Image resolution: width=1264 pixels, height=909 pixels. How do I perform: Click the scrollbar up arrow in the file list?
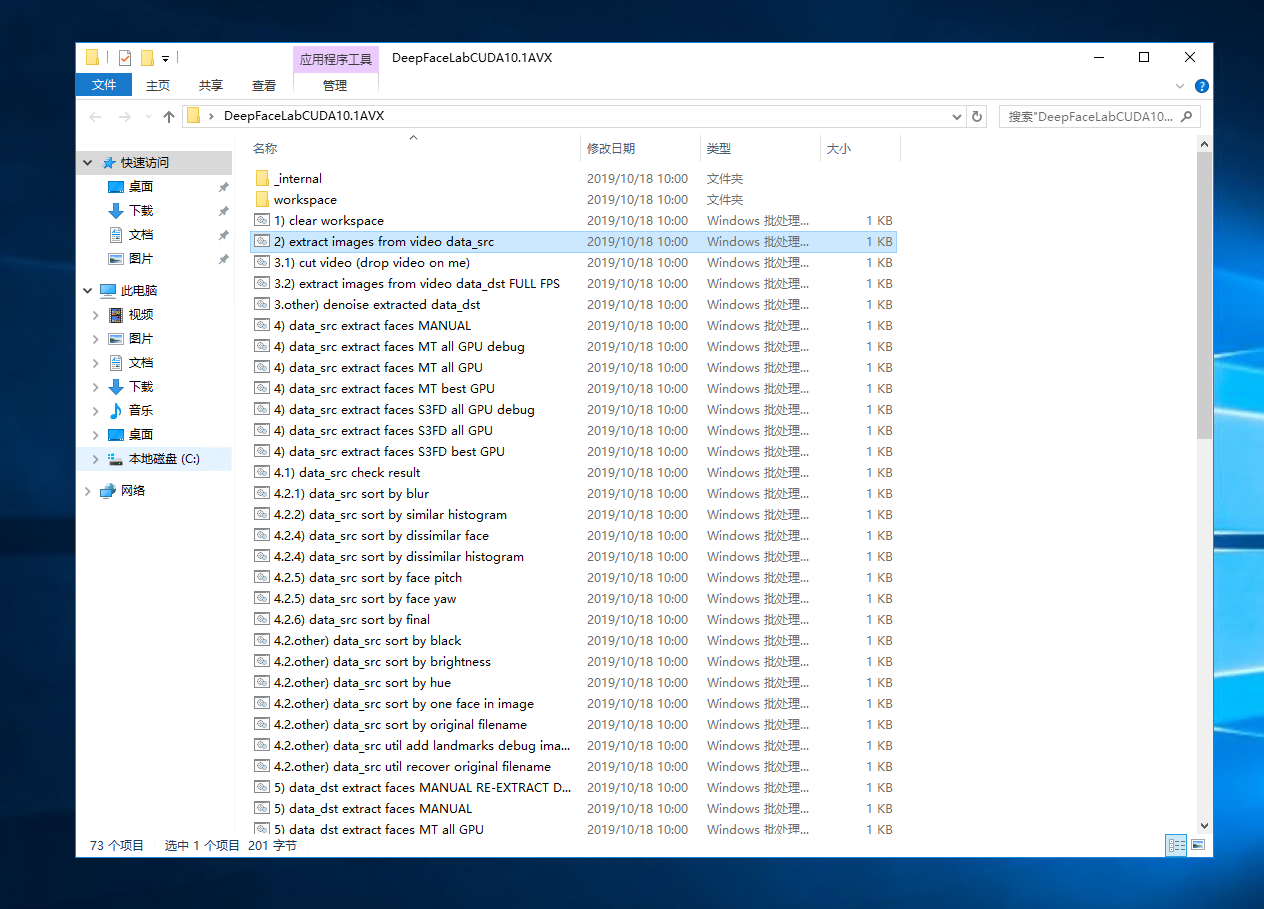click(x=1204, y=145)
